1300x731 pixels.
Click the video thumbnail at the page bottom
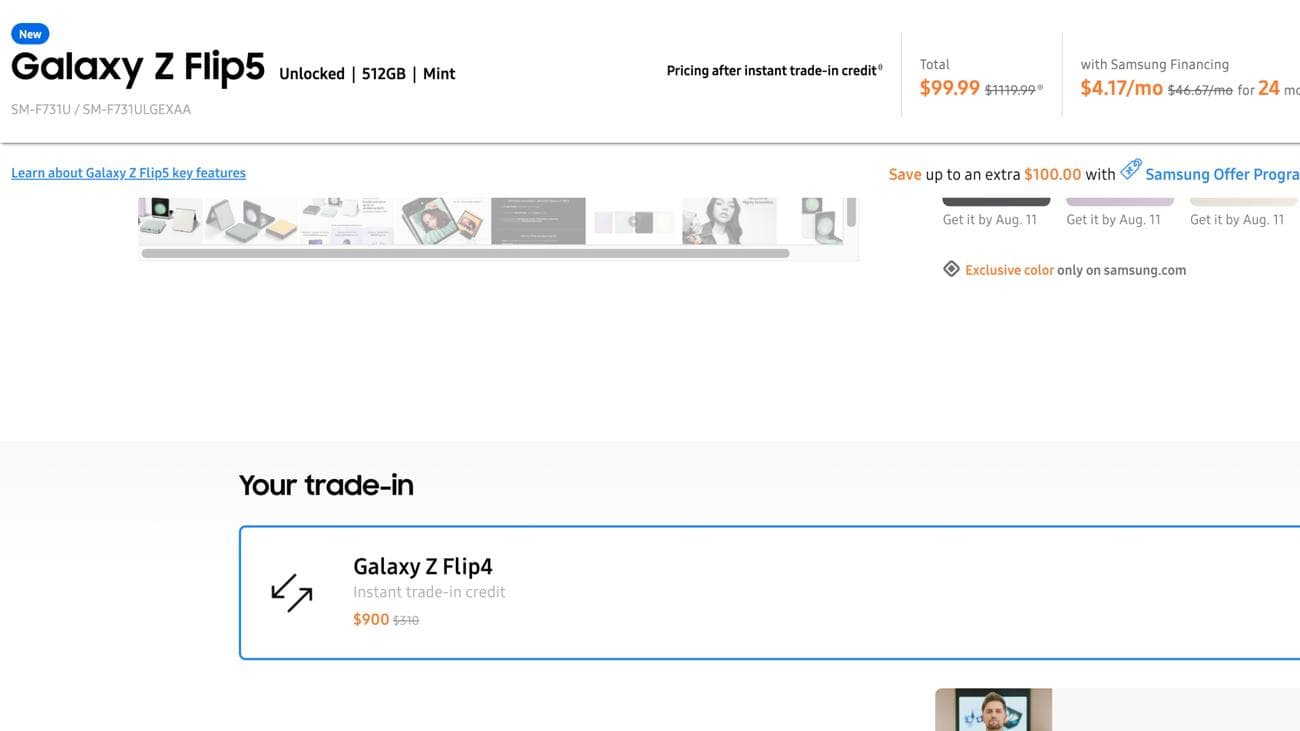(993, 710)
